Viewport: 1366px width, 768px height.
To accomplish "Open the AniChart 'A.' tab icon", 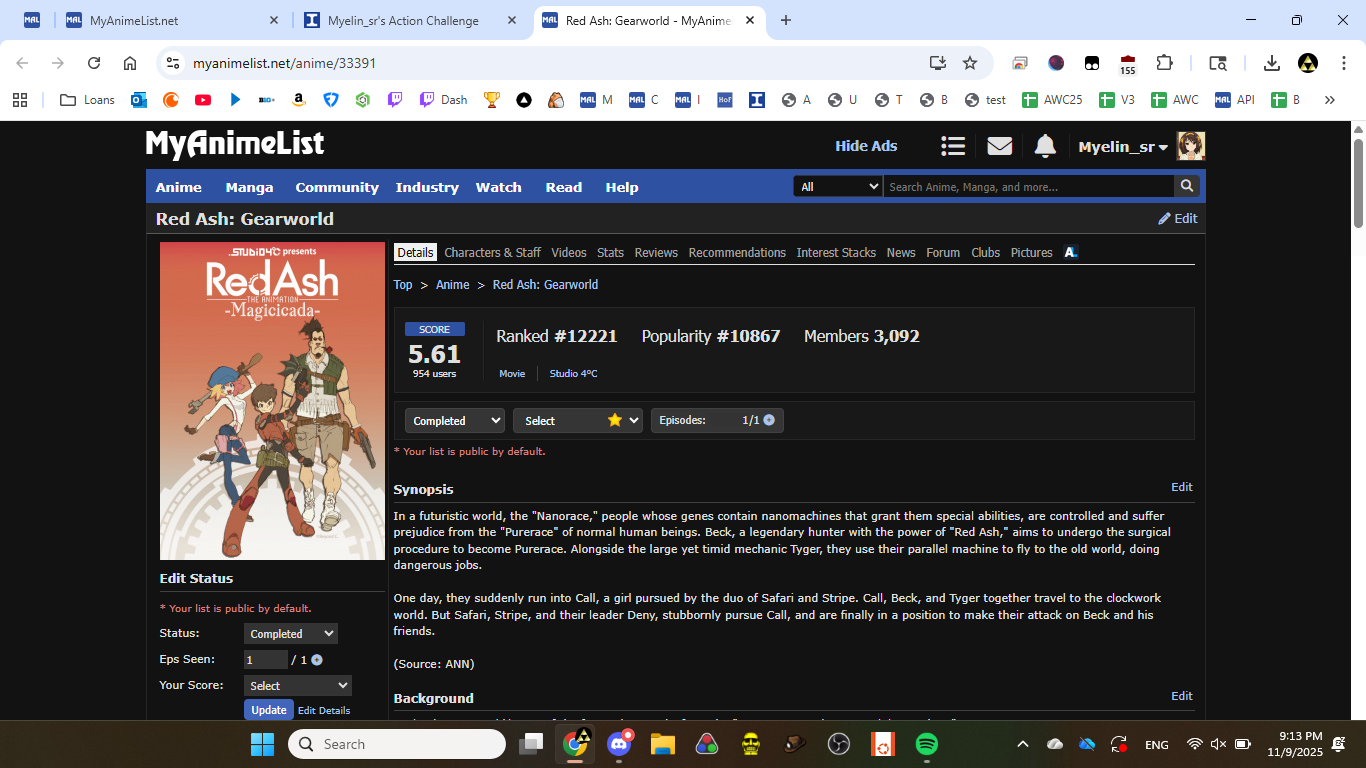I will point(1070,252).
